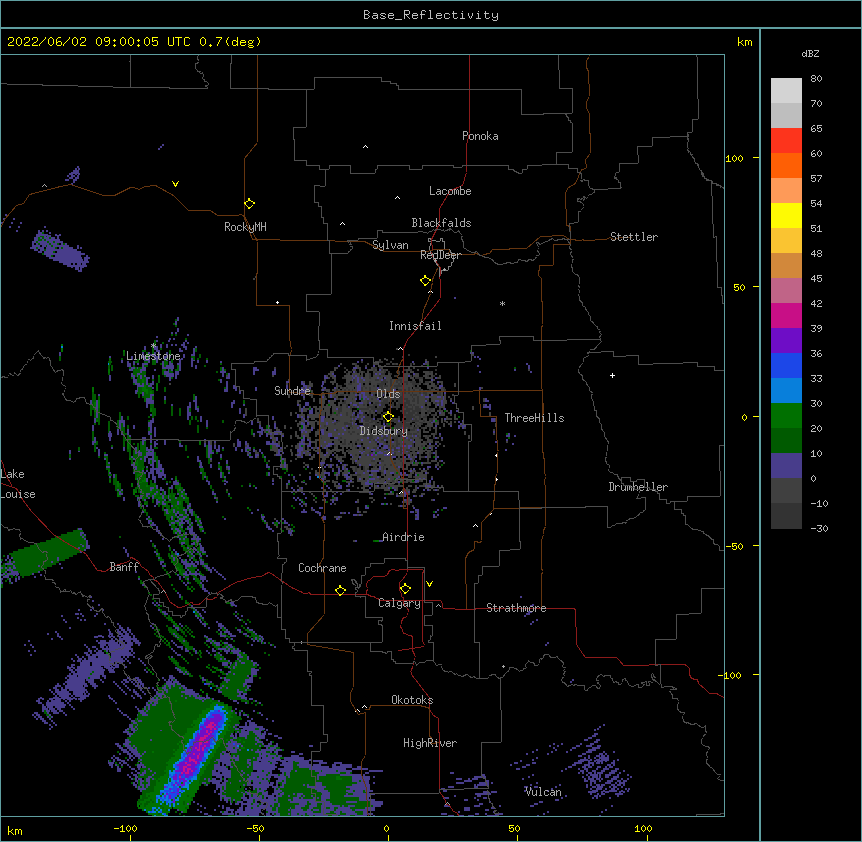Click the green 30-20 dBZ legend swatch
The height and width of the screenshot is (842, 862).
tap(786, 416)
